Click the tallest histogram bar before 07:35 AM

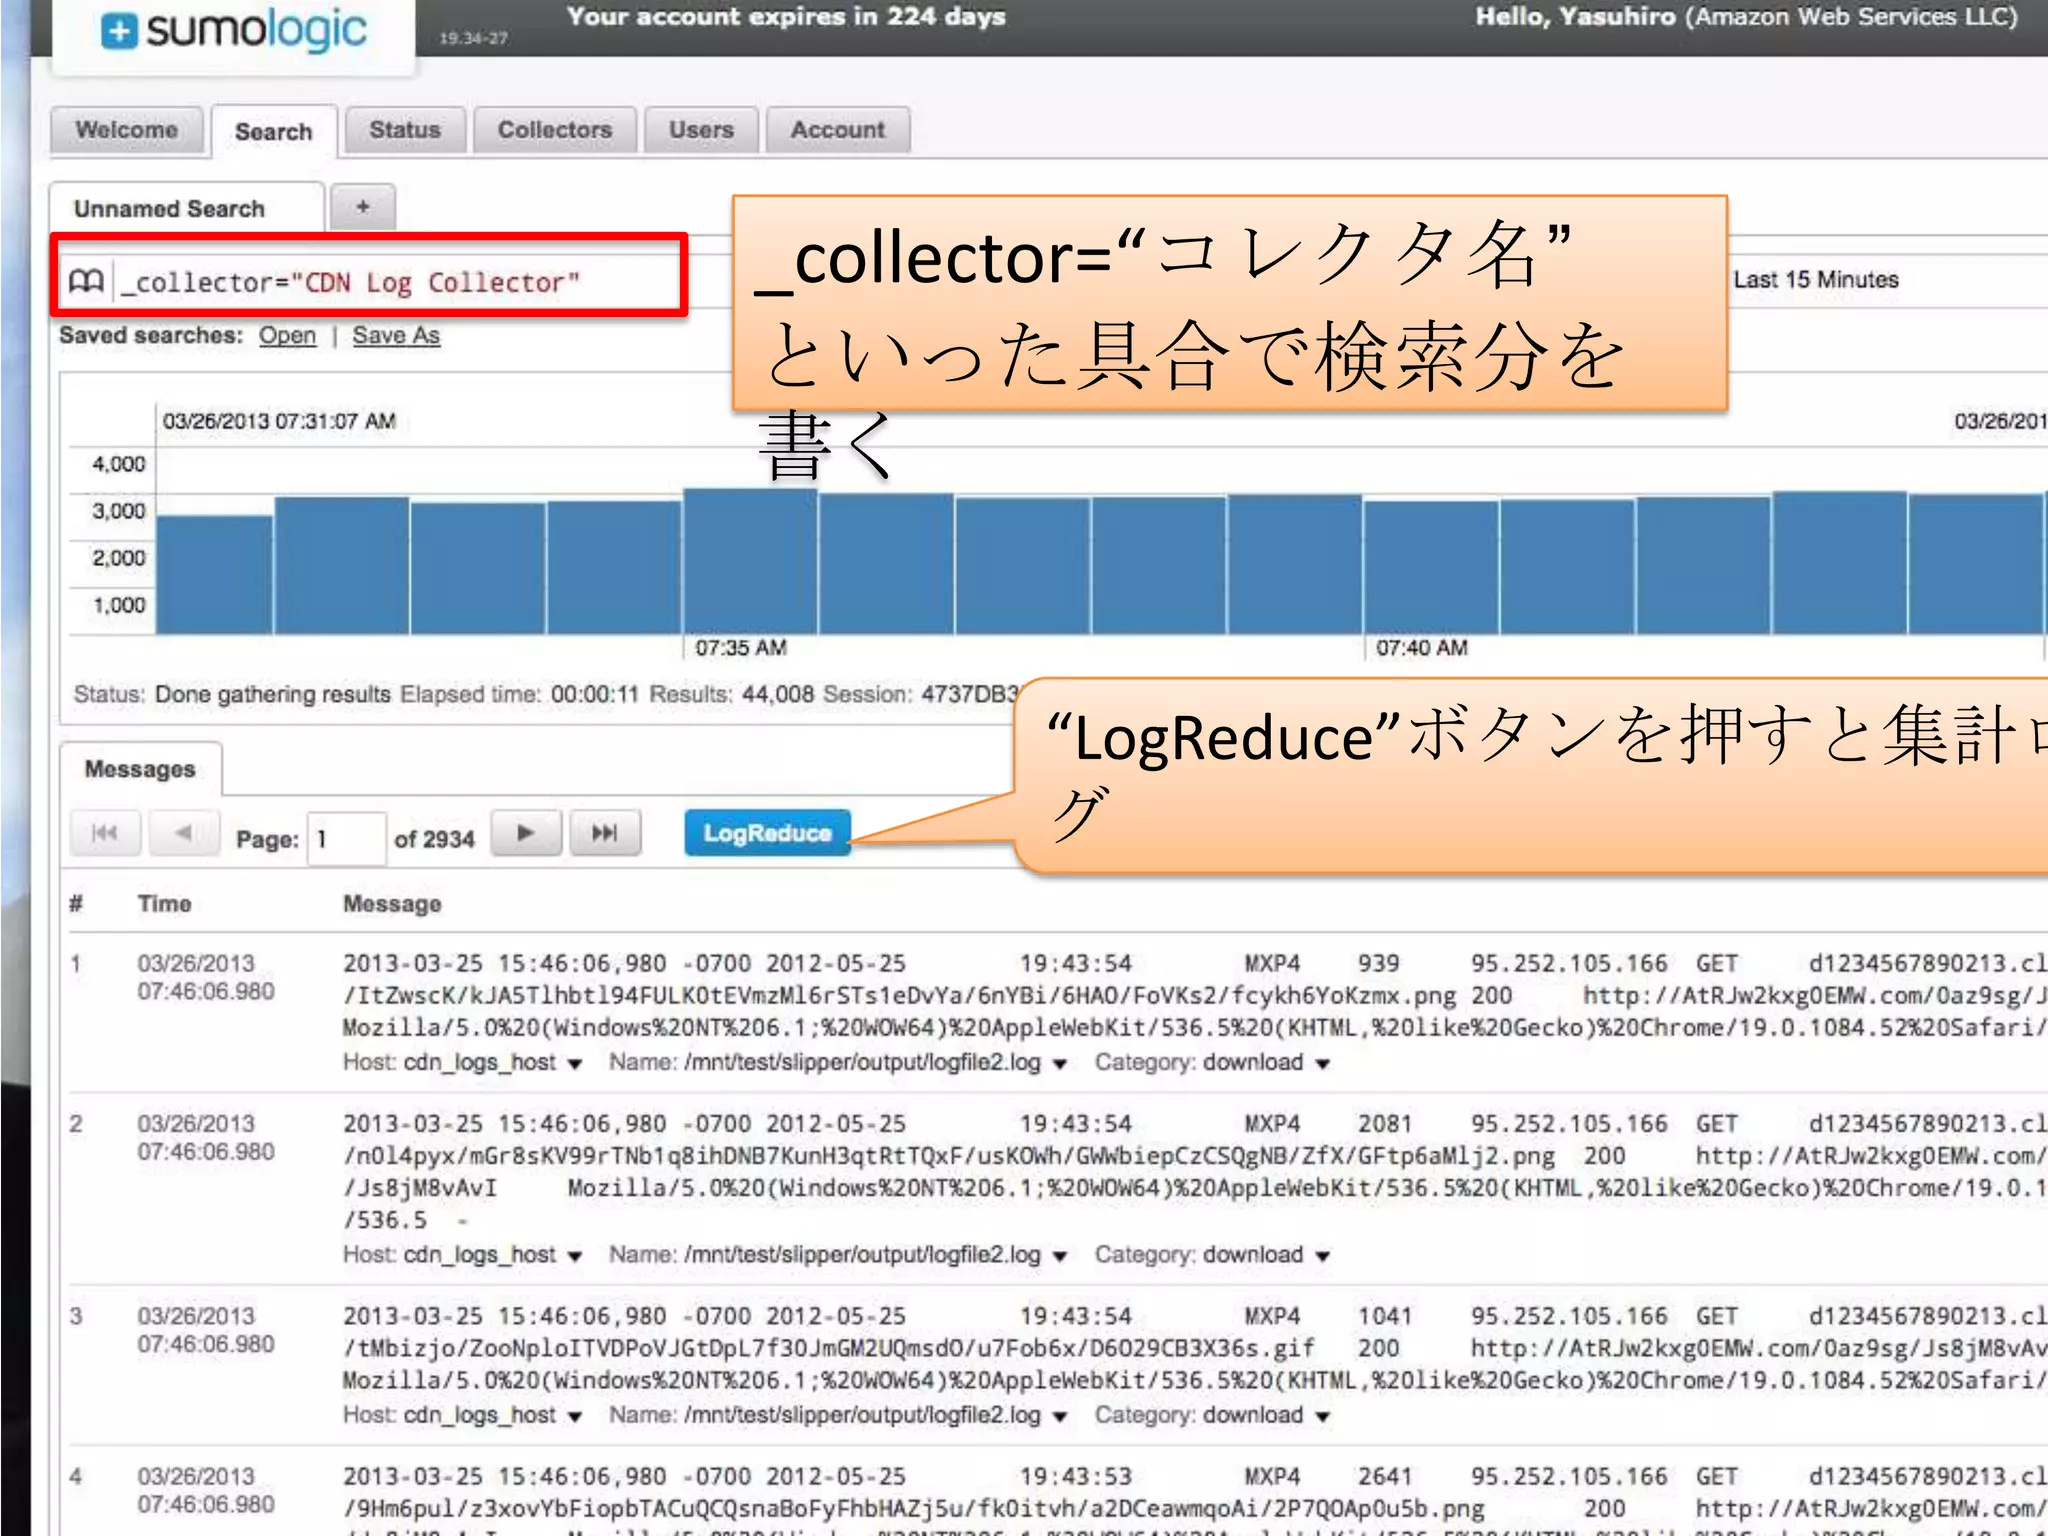(x=750, y=561)
